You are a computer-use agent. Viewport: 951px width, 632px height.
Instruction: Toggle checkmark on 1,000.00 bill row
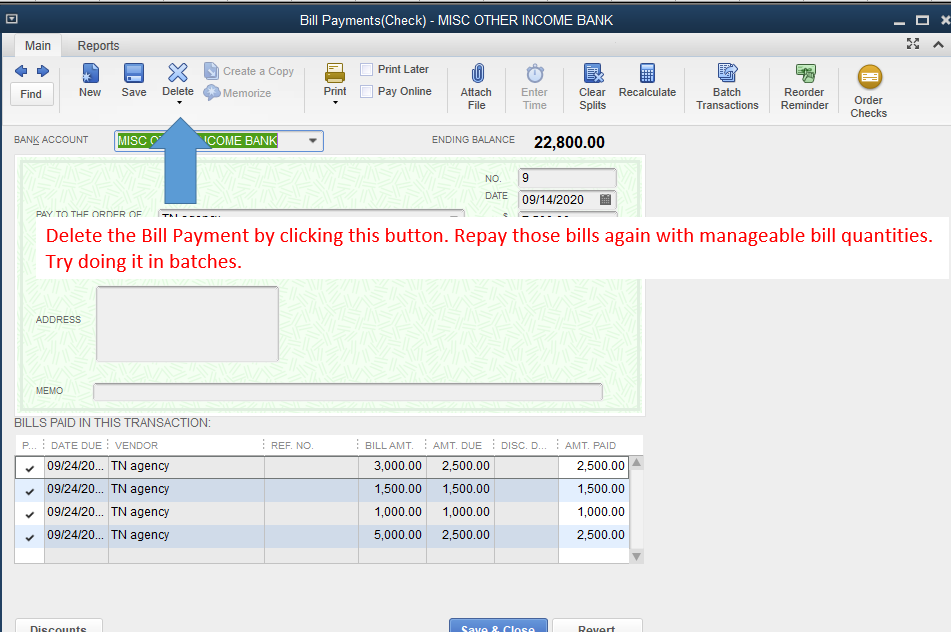click(x=30, y=514)
